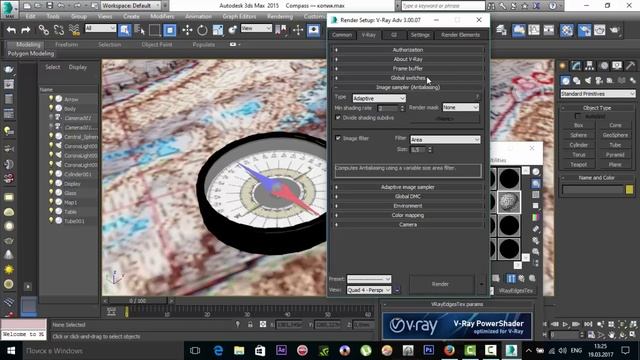Create a Cylinder primitive
The image size is (640, 360).
click(579, 145)
